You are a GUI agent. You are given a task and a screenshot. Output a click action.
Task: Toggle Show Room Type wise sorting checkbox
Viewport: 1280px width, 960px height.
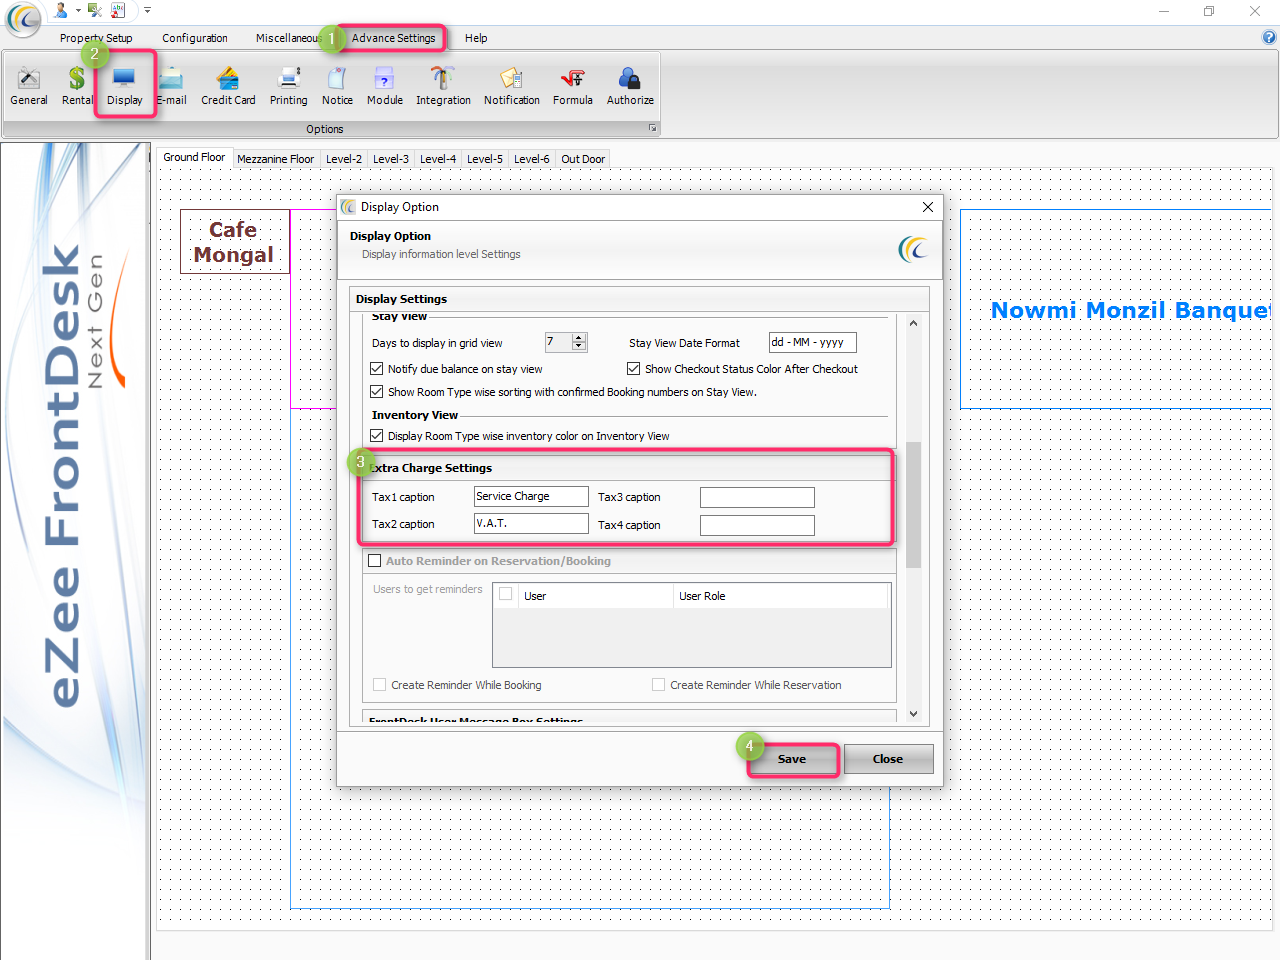point(377,392)
